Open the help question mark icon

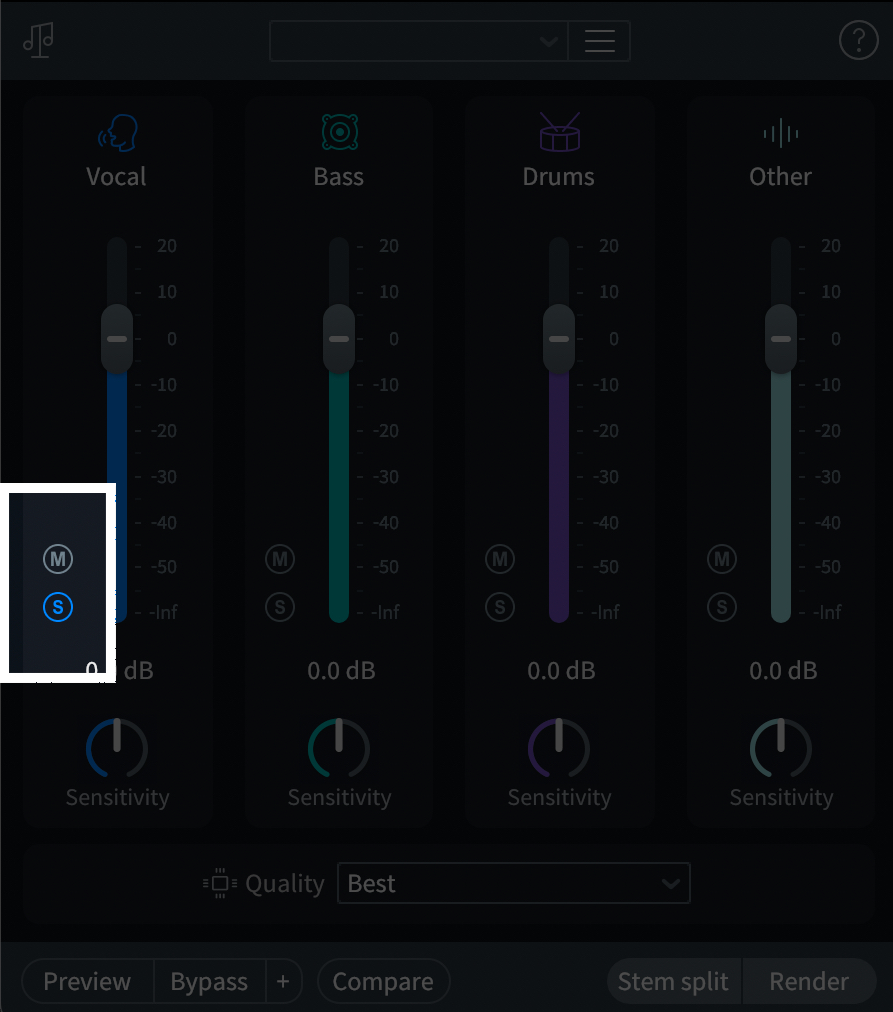point(858,40)
